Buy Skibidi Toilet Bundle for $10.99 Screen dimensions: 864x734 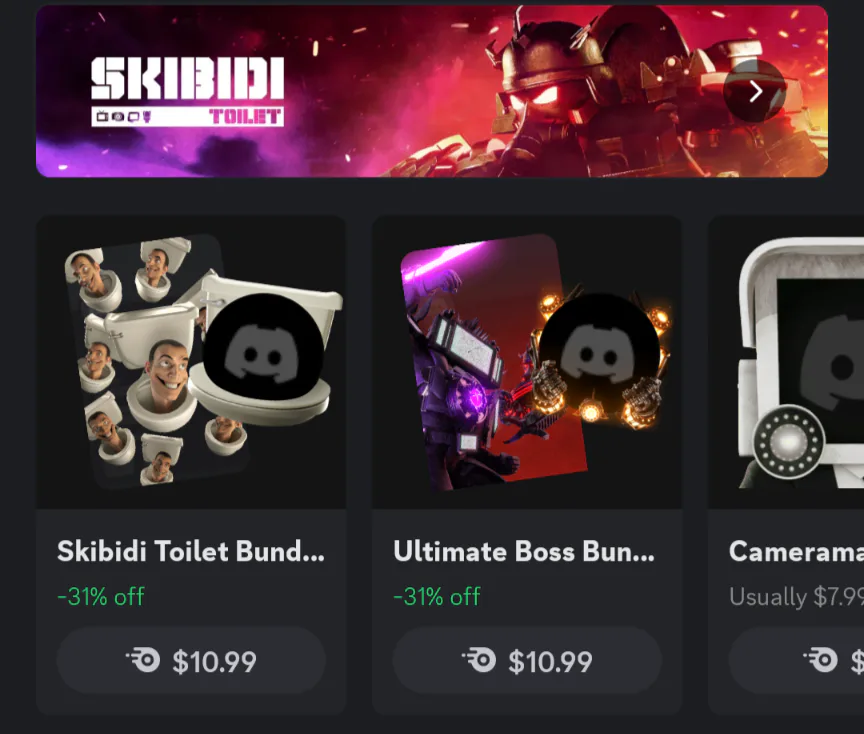[191, 660]
